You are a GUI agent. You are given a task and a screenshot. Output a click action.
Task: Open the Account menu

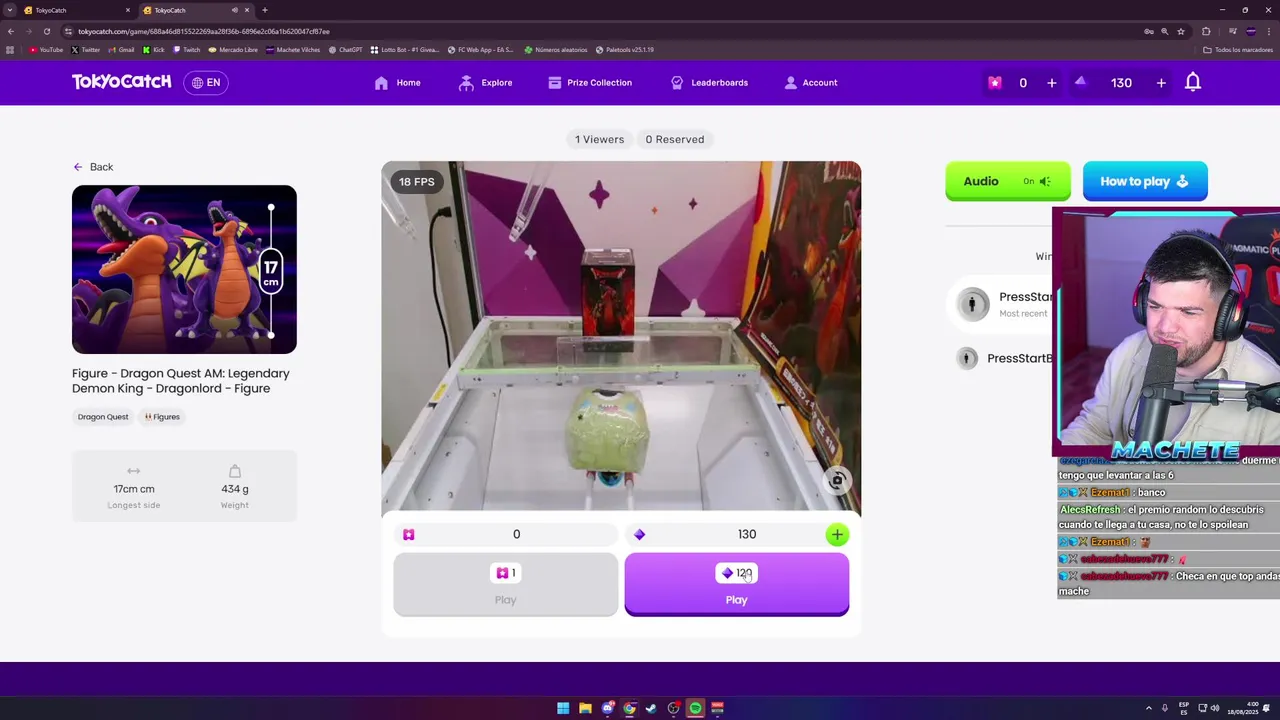click(x=811, y=83)
